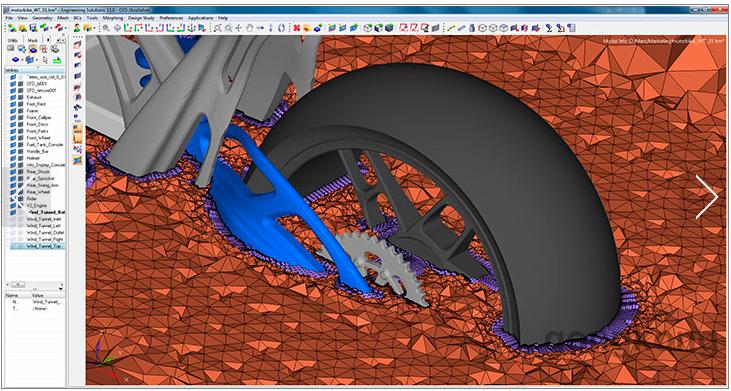Toggle visibility of V2_Engine component
The height and width of the screenshot is (391, 731).
[x=13, y=205]
